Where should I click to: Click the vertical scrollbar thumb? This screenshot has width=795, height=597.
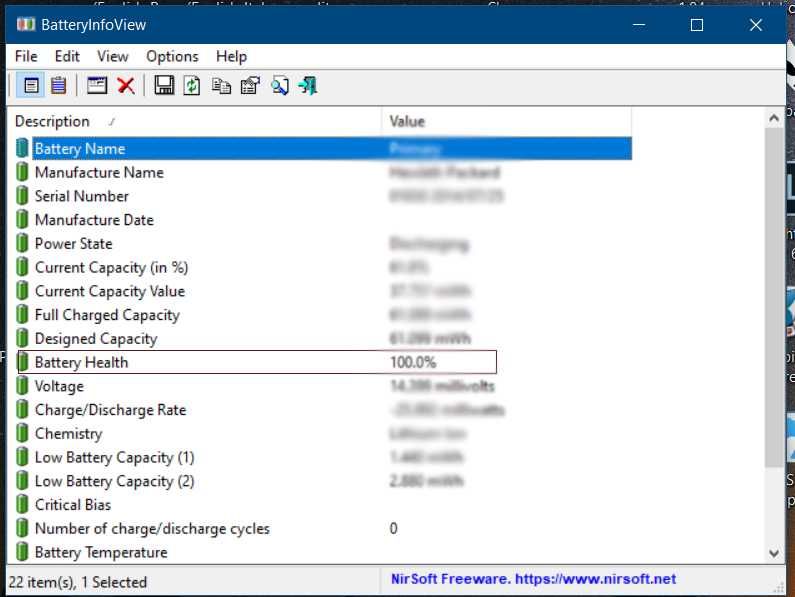pyautogui.click(x=774, y=297)
